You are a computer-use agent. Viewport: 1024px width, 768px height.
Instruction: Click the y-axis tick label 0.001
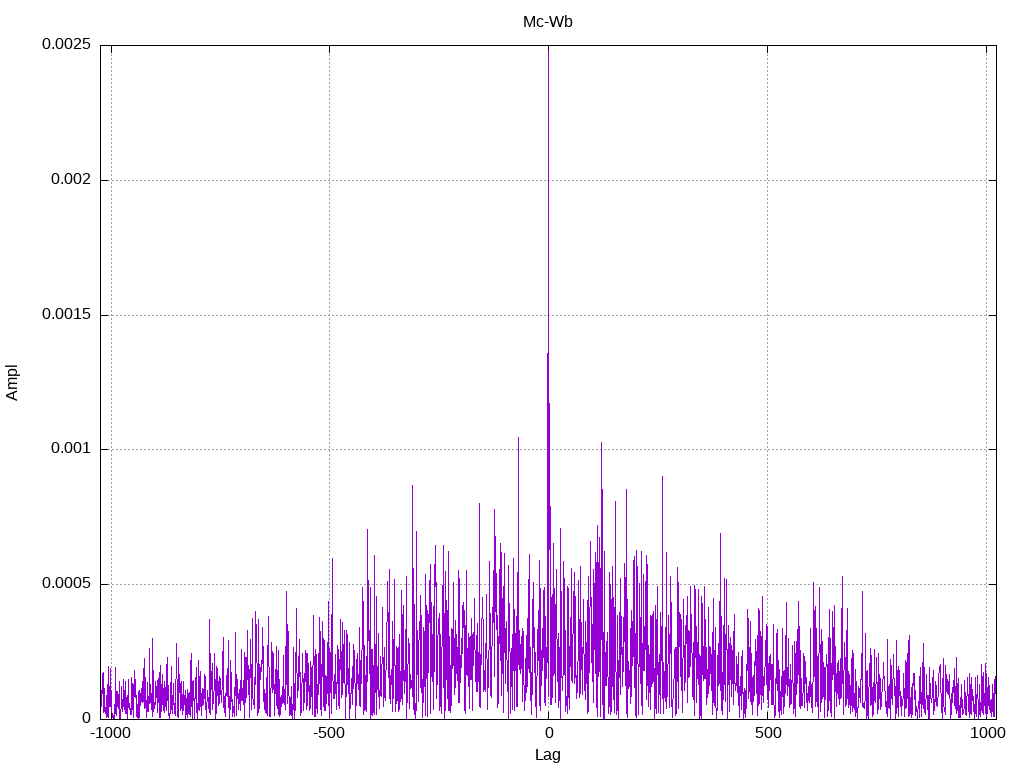pos(71,449)
